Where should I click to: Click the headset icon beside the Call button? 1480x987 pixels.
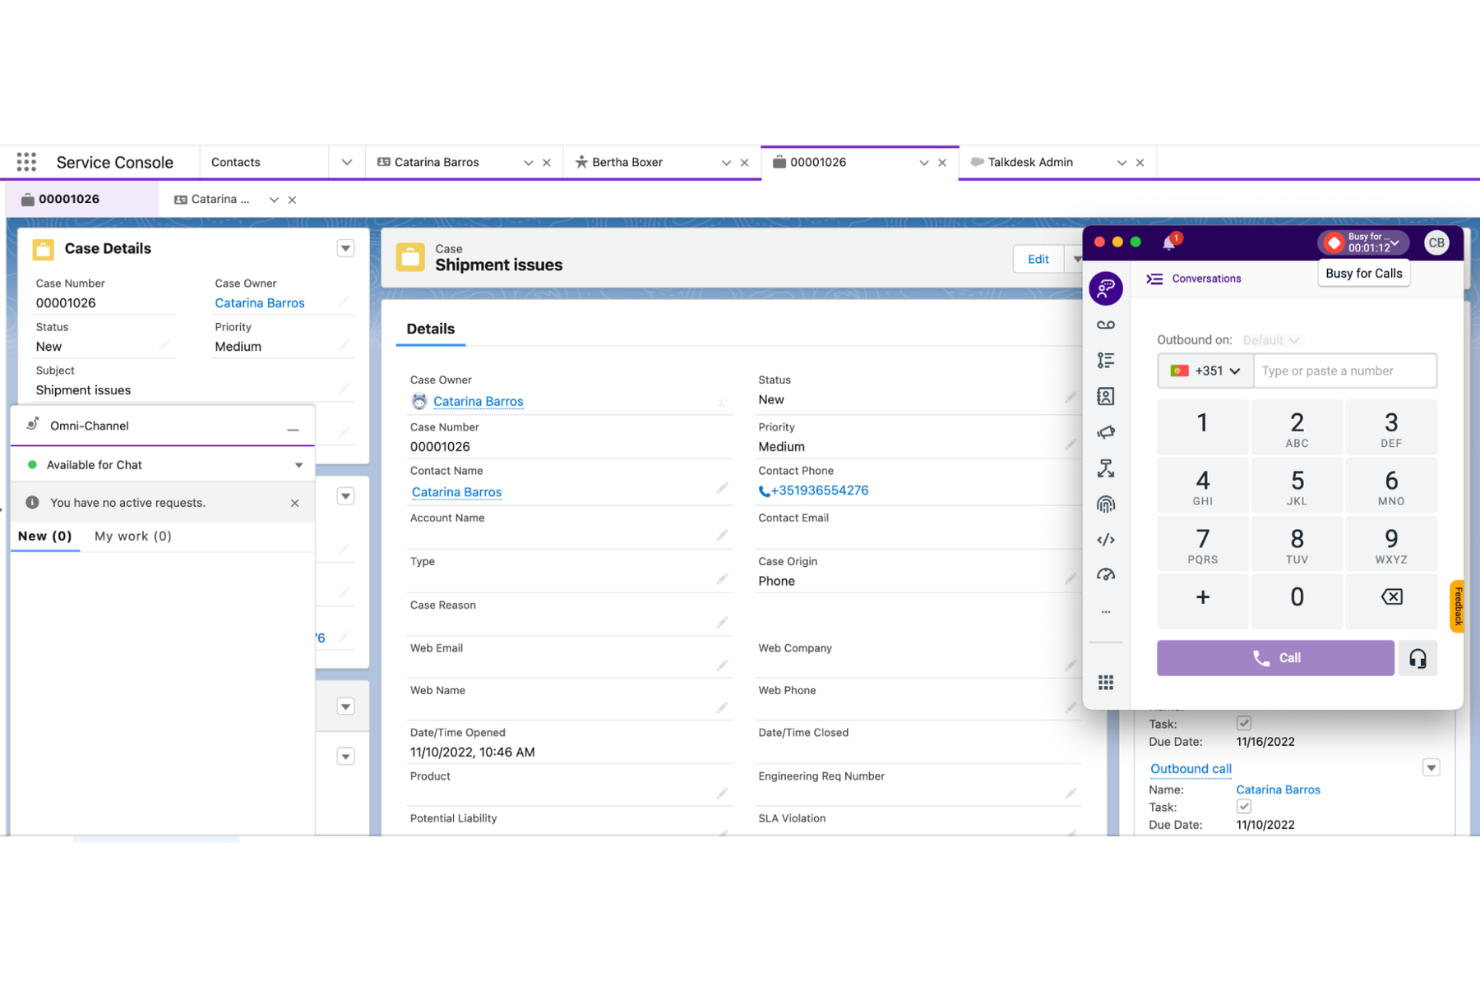click(1418, 658)
